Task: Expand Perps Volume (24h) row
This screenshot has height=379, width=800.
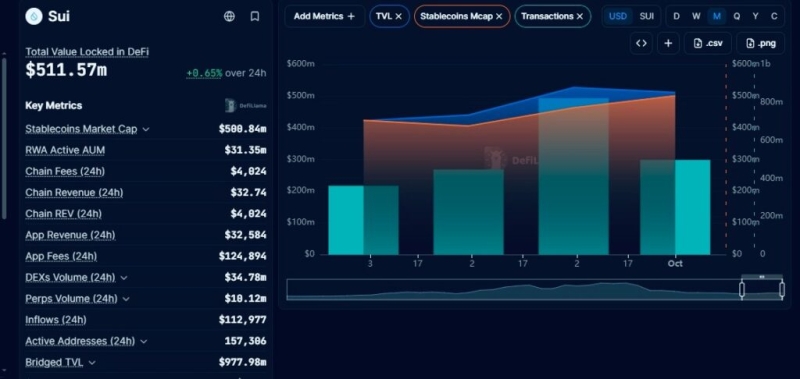Action: point(126,299)
